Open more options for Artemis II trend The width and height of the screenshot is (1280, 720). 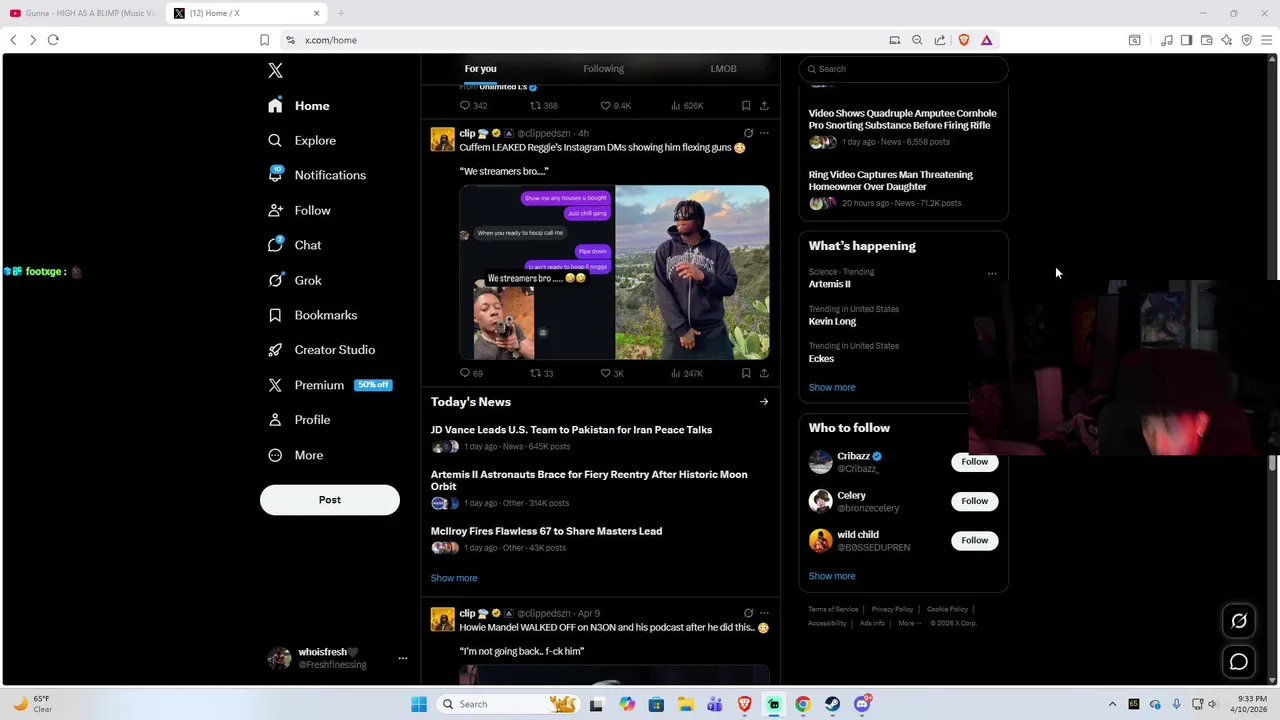[x=992, y=273]
